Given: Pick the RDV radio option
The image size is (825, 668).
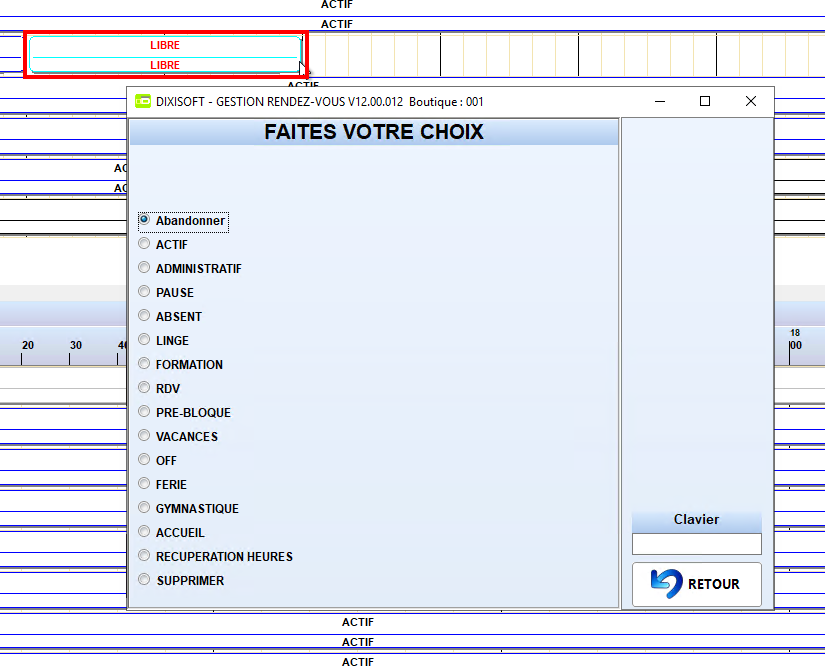Looking at the screenshot, I should (159, 389).
